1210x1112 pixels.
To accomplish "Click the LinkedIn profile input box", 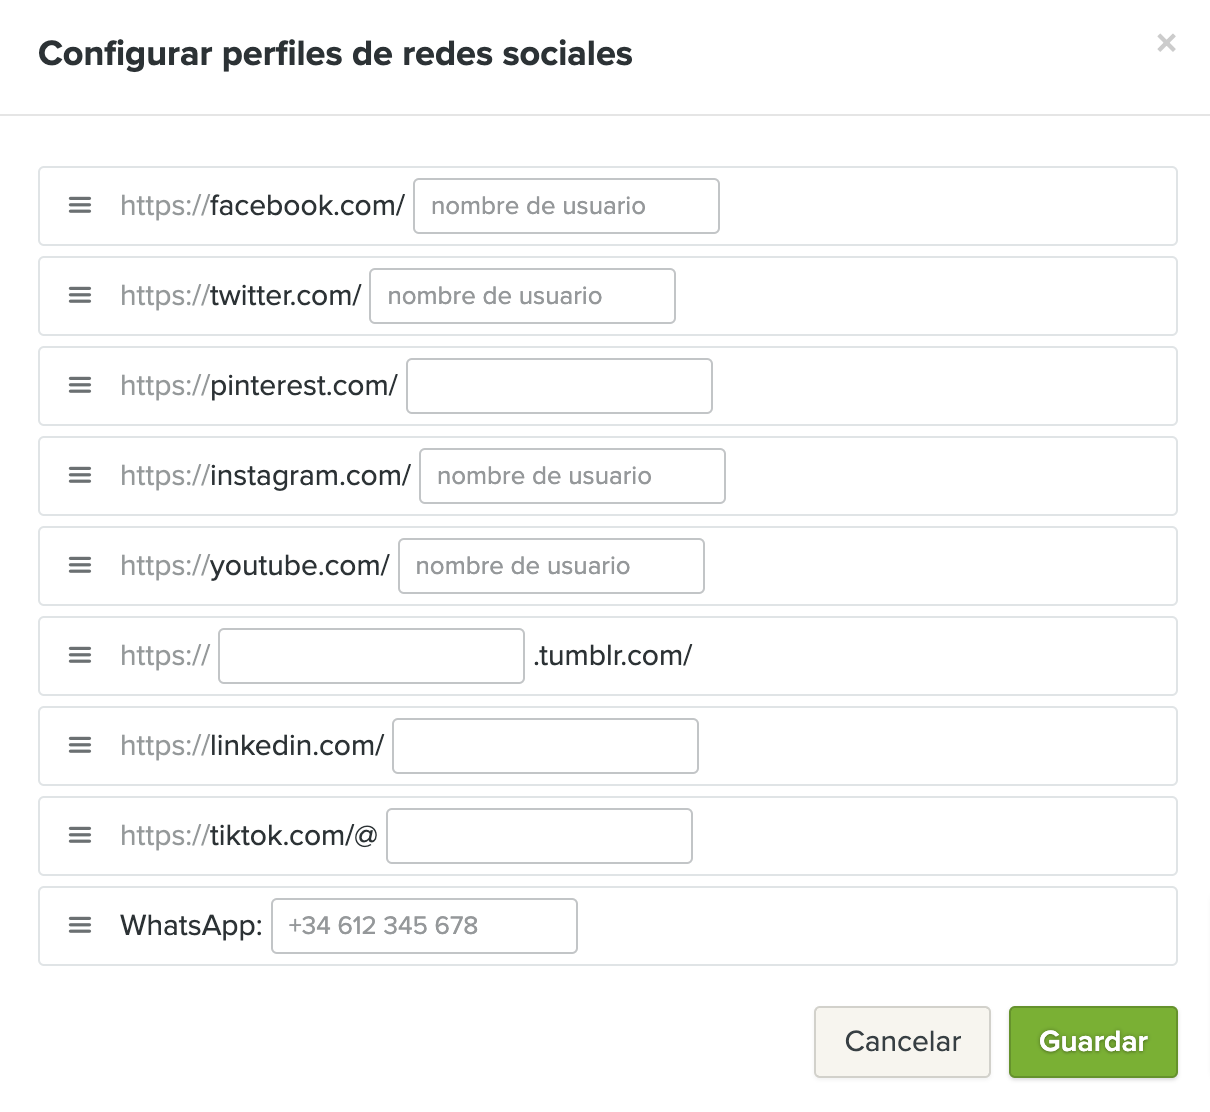I will click(545, 746).
